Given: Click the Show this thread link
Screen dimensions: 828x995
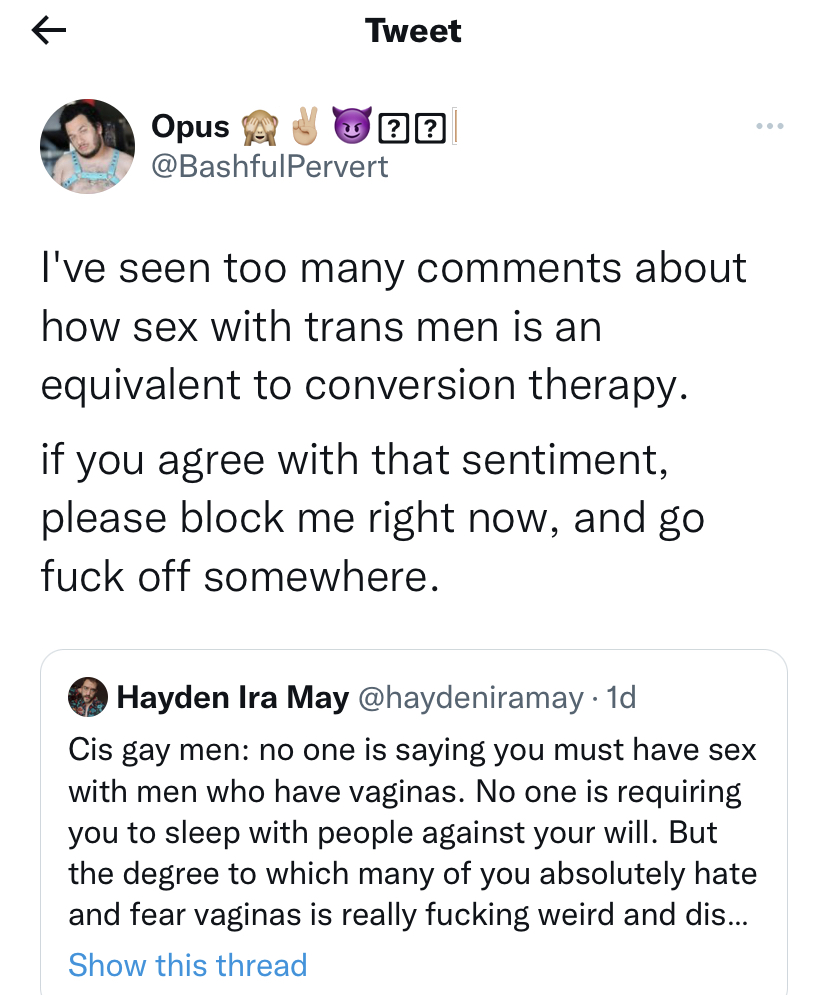Looking at the screenshot, I should (x=187, y=965).
